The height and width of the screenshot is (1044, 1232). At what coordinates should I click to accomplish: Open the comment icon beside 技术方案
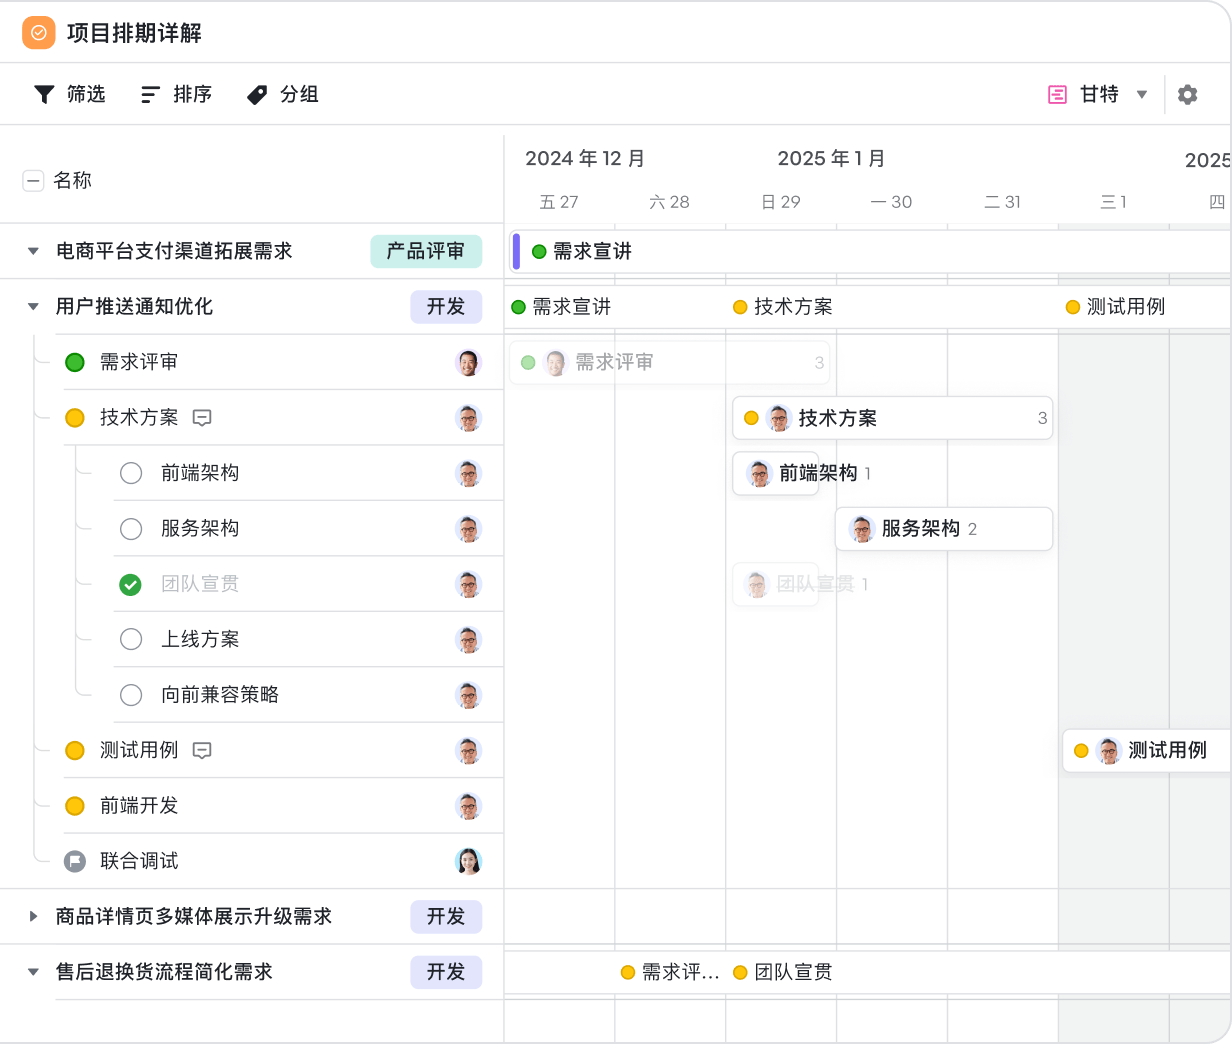(202, 418)
